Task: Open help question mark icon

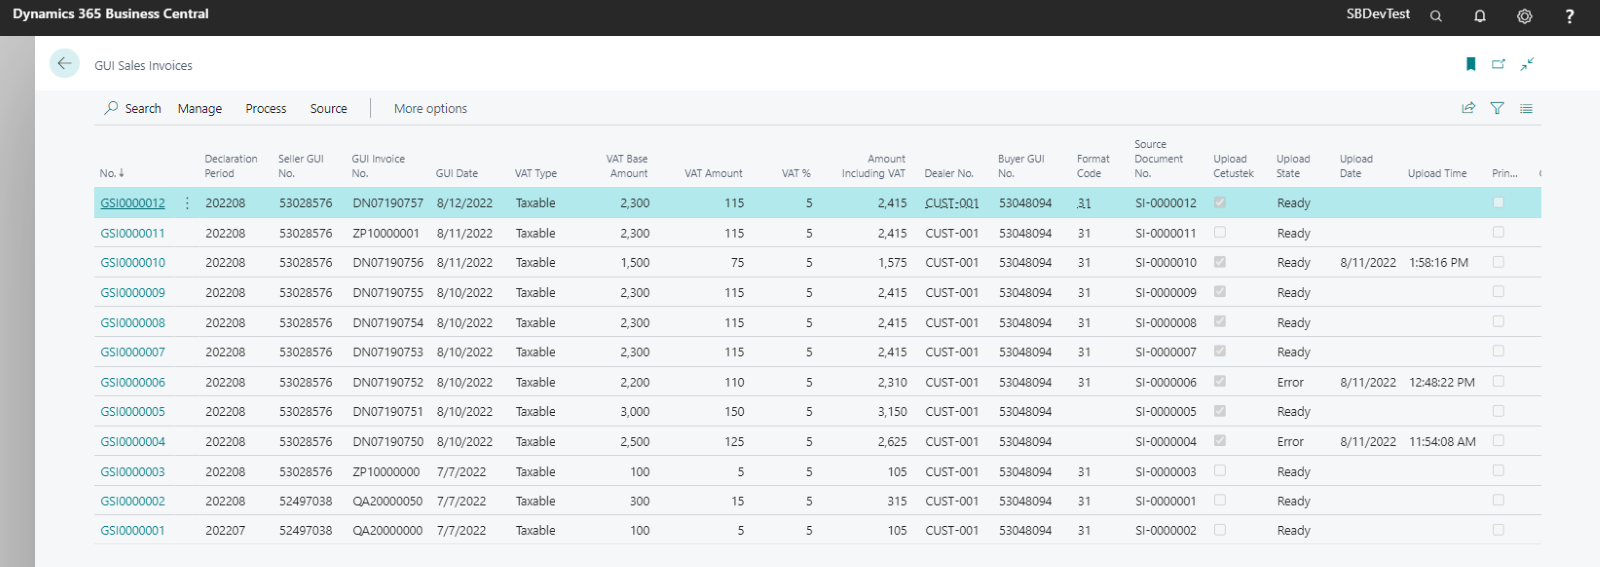Action: pyautogui.click(x=1569, y=16)
